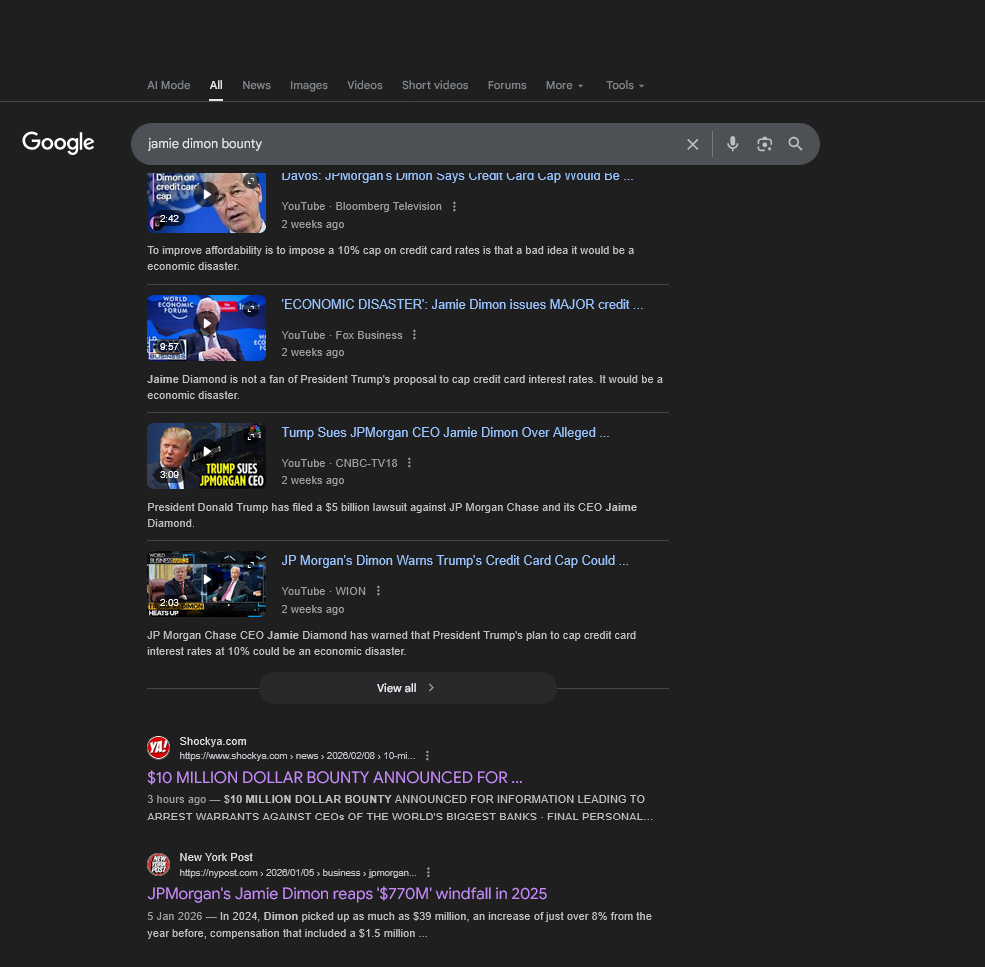Click the search input field
The image size is (985, 967).
click(400, 144)
